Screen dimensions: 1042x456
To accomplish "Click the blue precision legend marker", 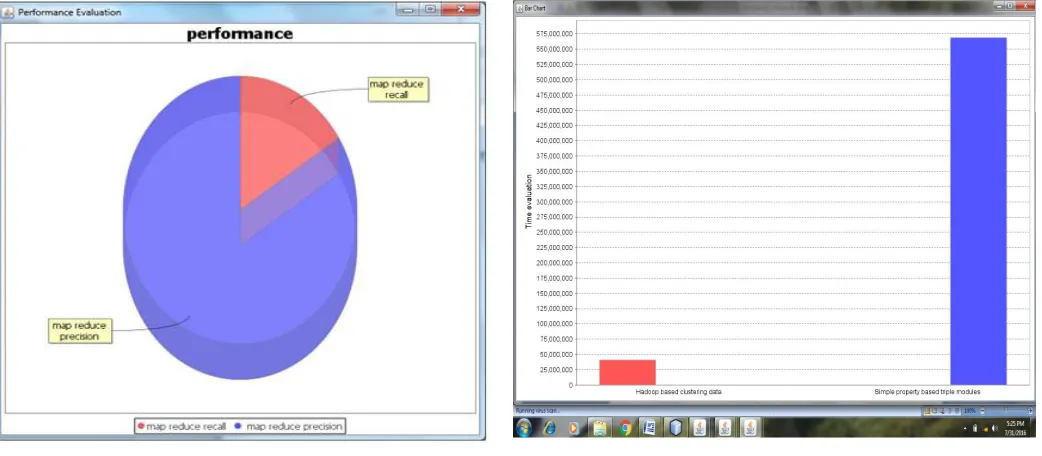I will click(x=238, y=426).
